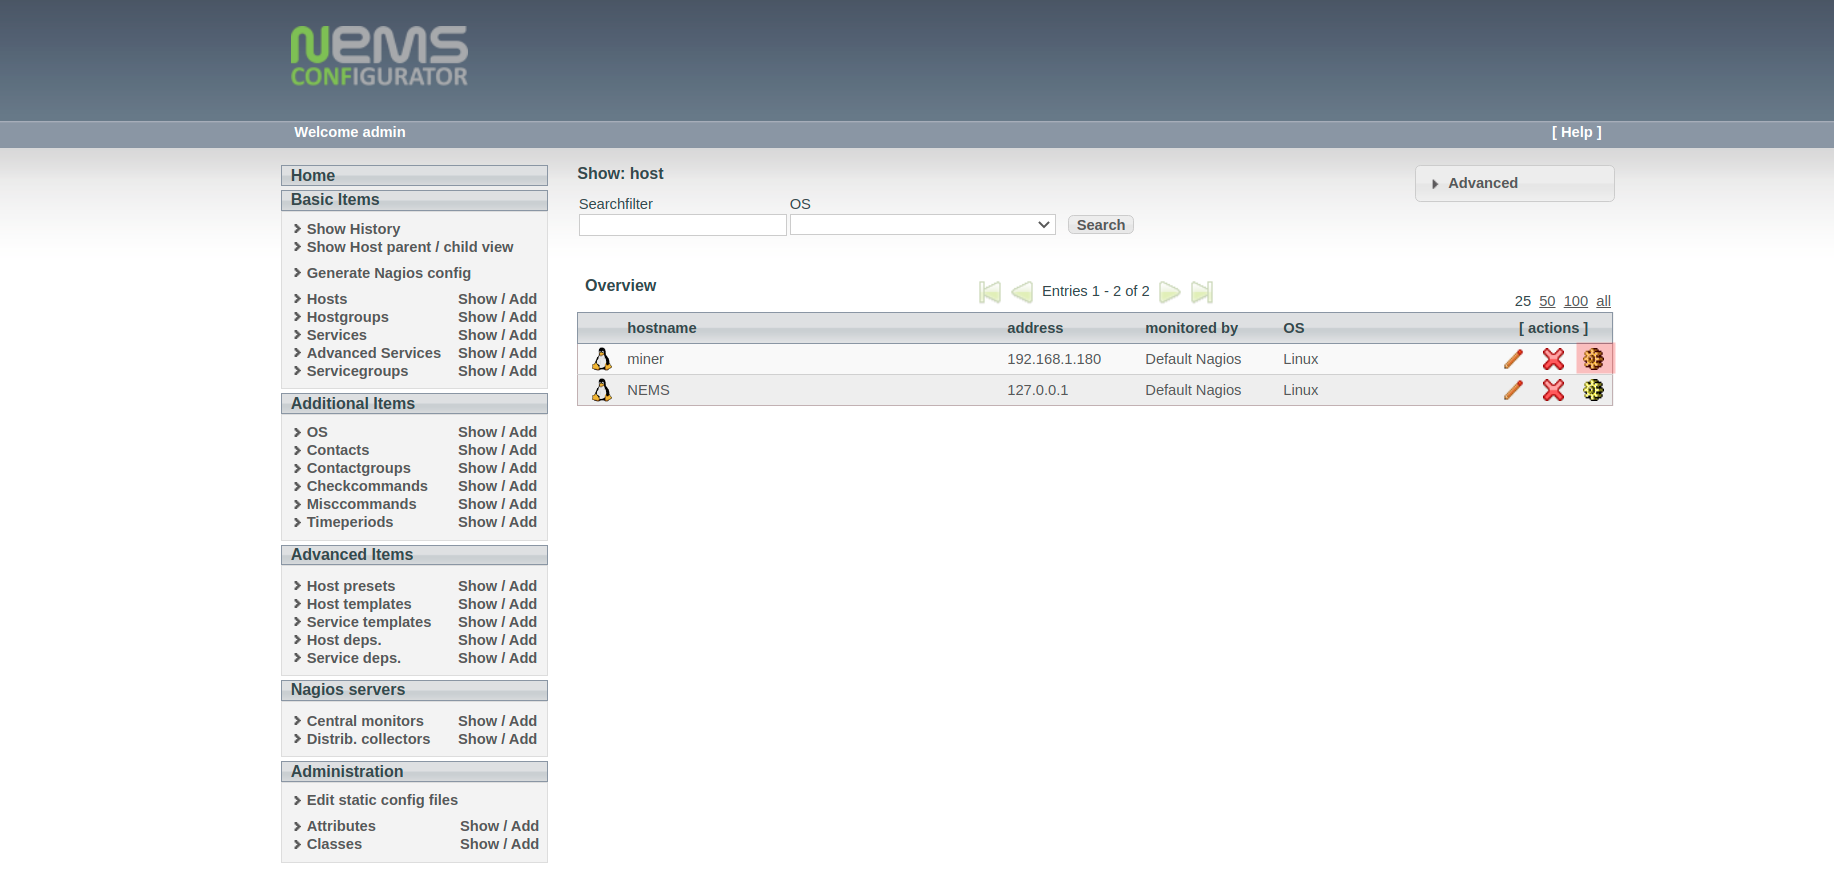Edit the NEMS host with pencil icon
Image resolution: width=1834 pixels, height=881 pixels.
(x=1513, y=390)
